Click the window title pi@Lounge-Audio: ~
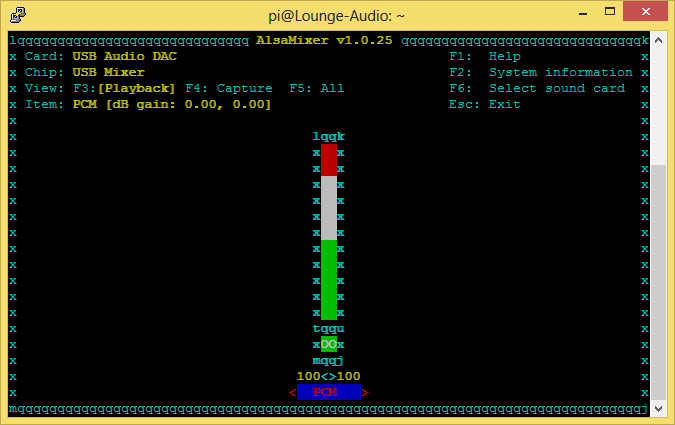The width and height of the screenshot is (675, 425). point(337,16)
